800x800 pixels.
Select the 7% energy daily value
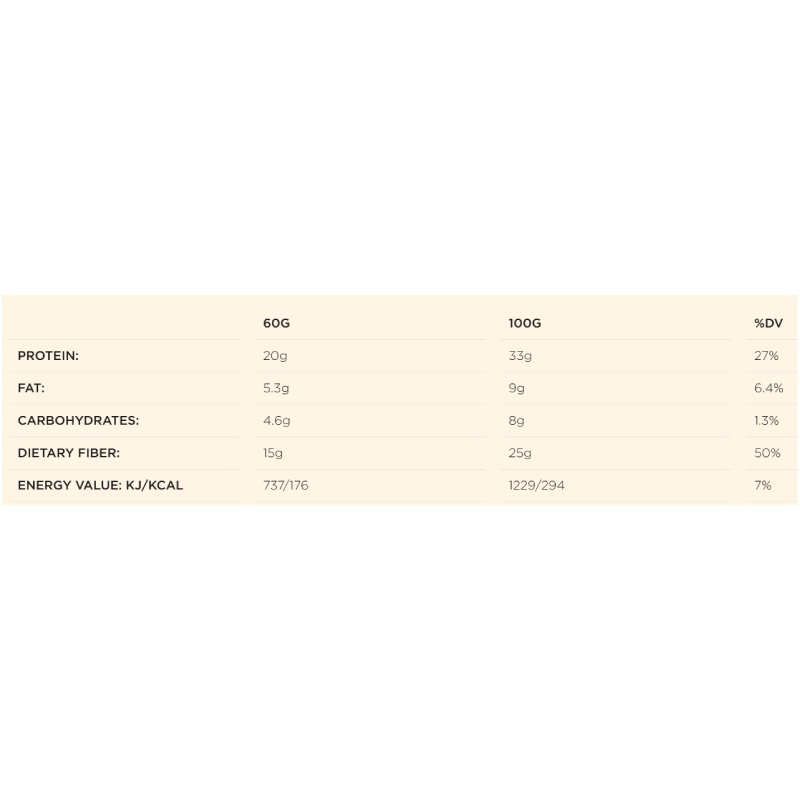pos(763,485)
